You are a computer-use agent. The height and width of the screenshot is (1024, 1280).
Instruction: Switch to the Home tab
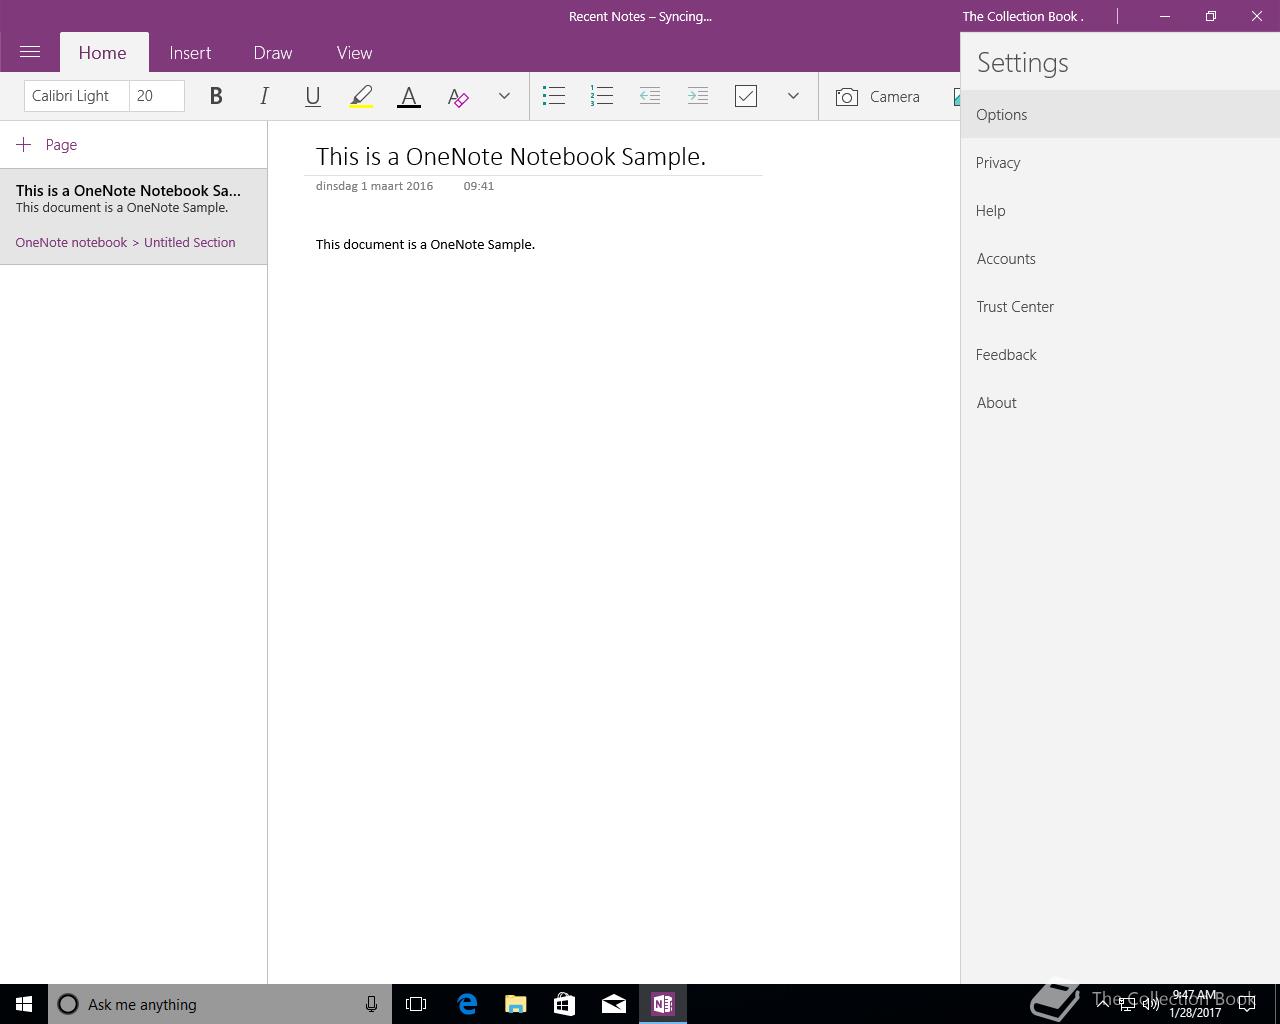click(x=103, y=53)
